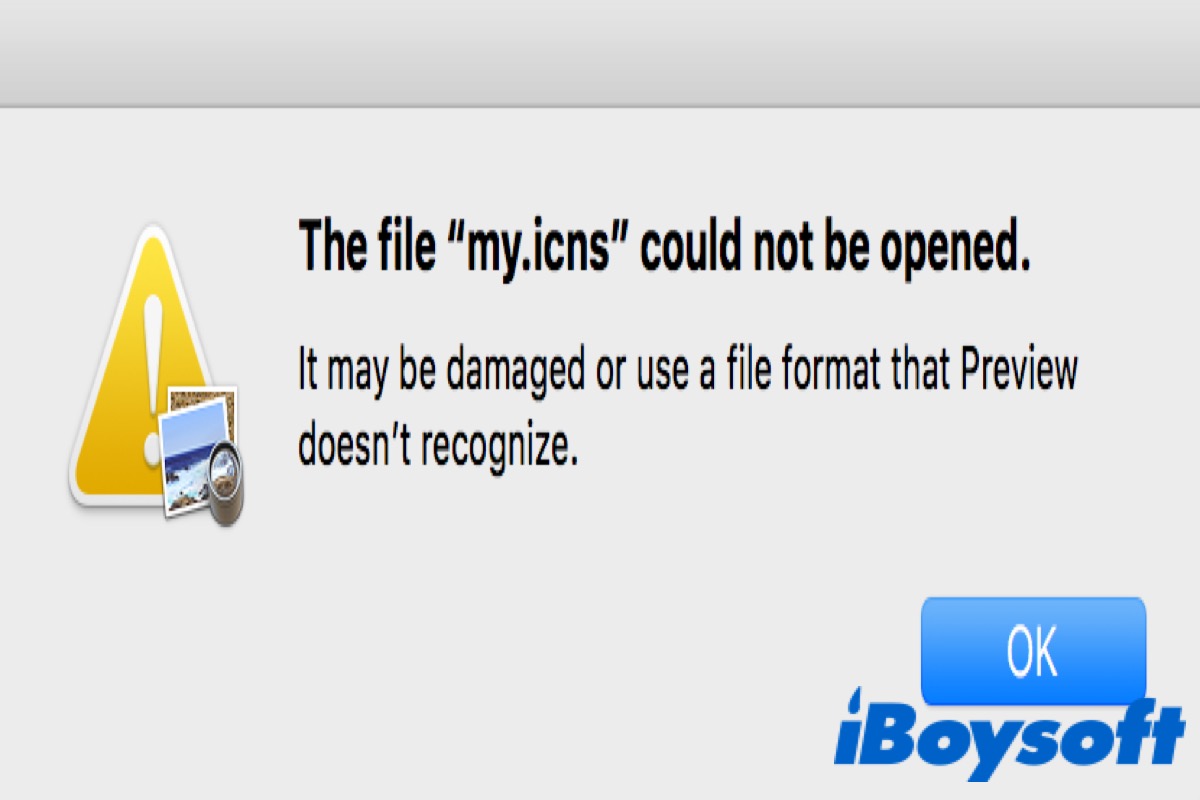Click the gray window title bar

coord(600,50)
